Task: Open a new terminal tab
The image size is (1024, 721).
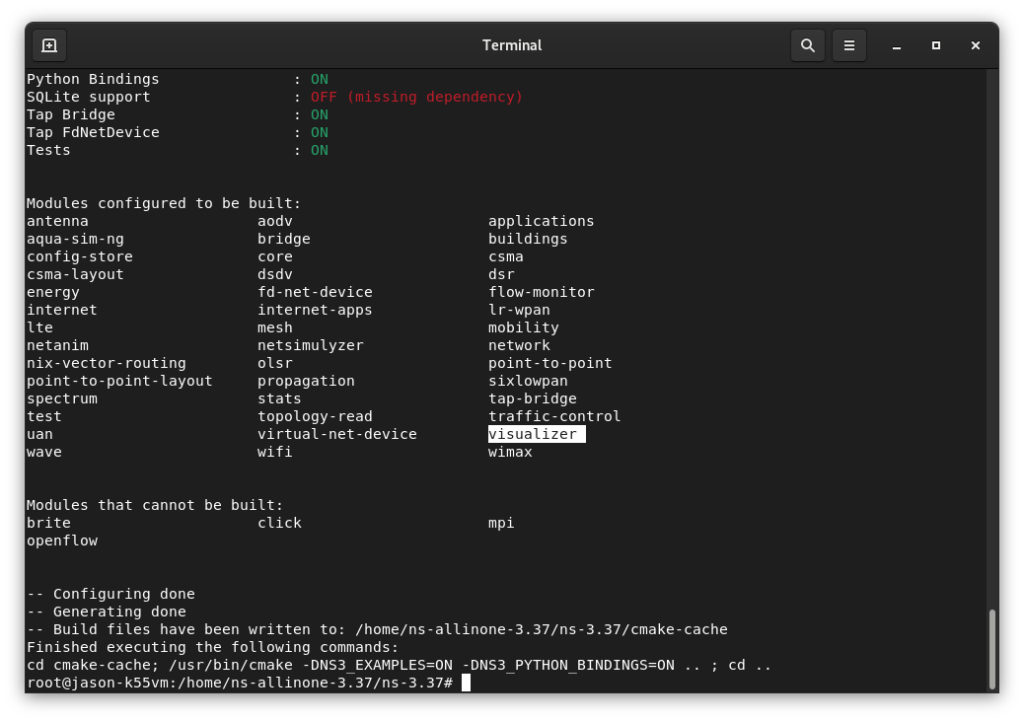Action: [x=49, y=45]
